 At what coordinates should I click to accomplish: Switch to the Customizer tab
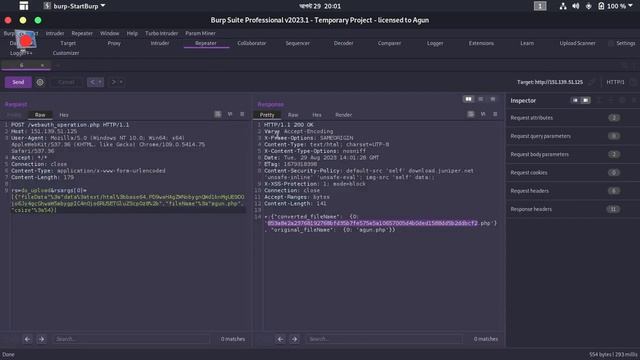tap(66, 53)
